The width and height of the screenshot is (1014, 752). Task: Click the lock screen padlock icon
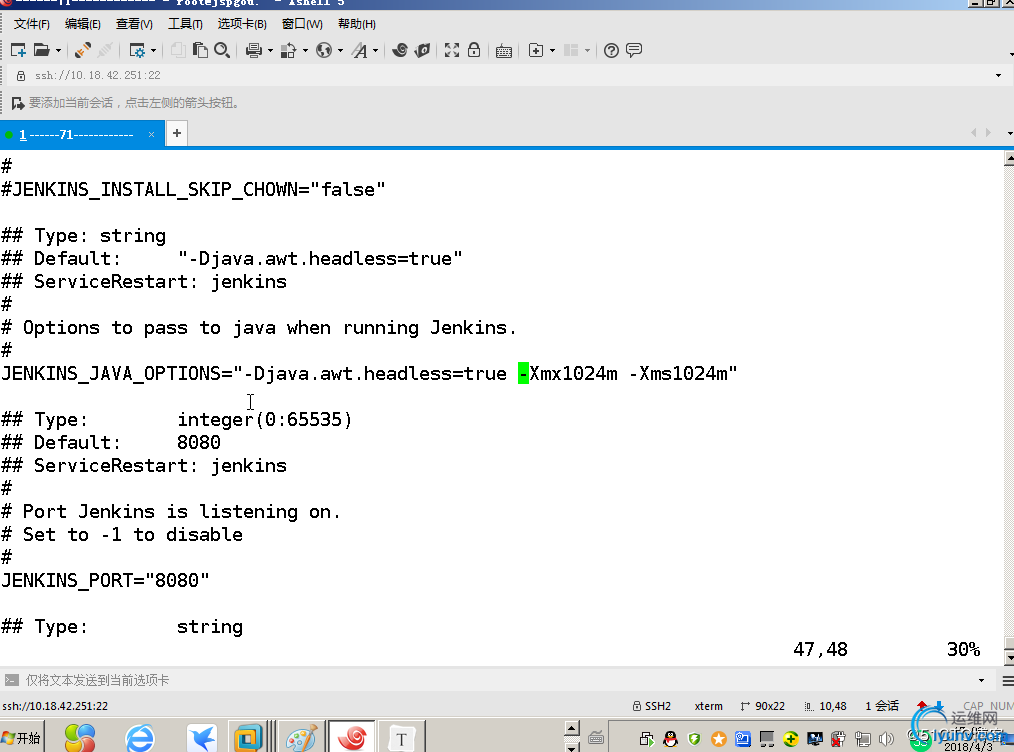tap(474, 50)
